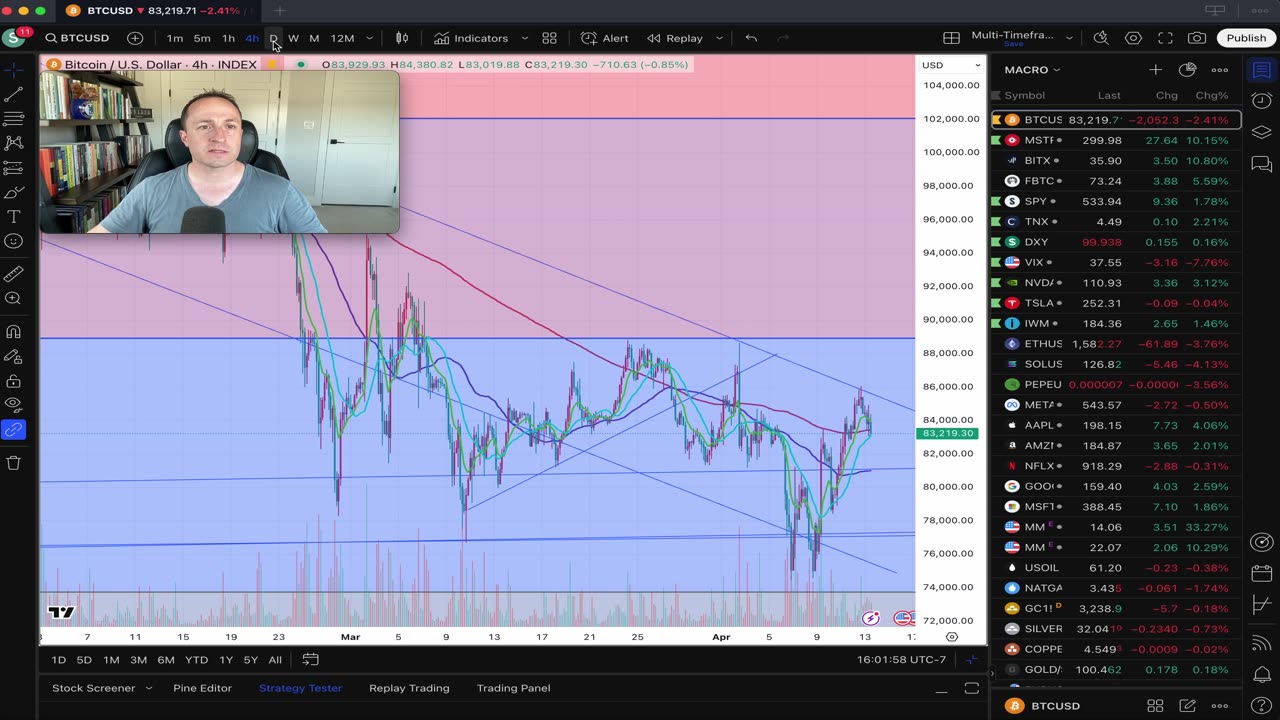The height and width of the screenshot is (720, 1280).
Task: Click the add symbol compare plus icon
Action: tap(135, 38)
